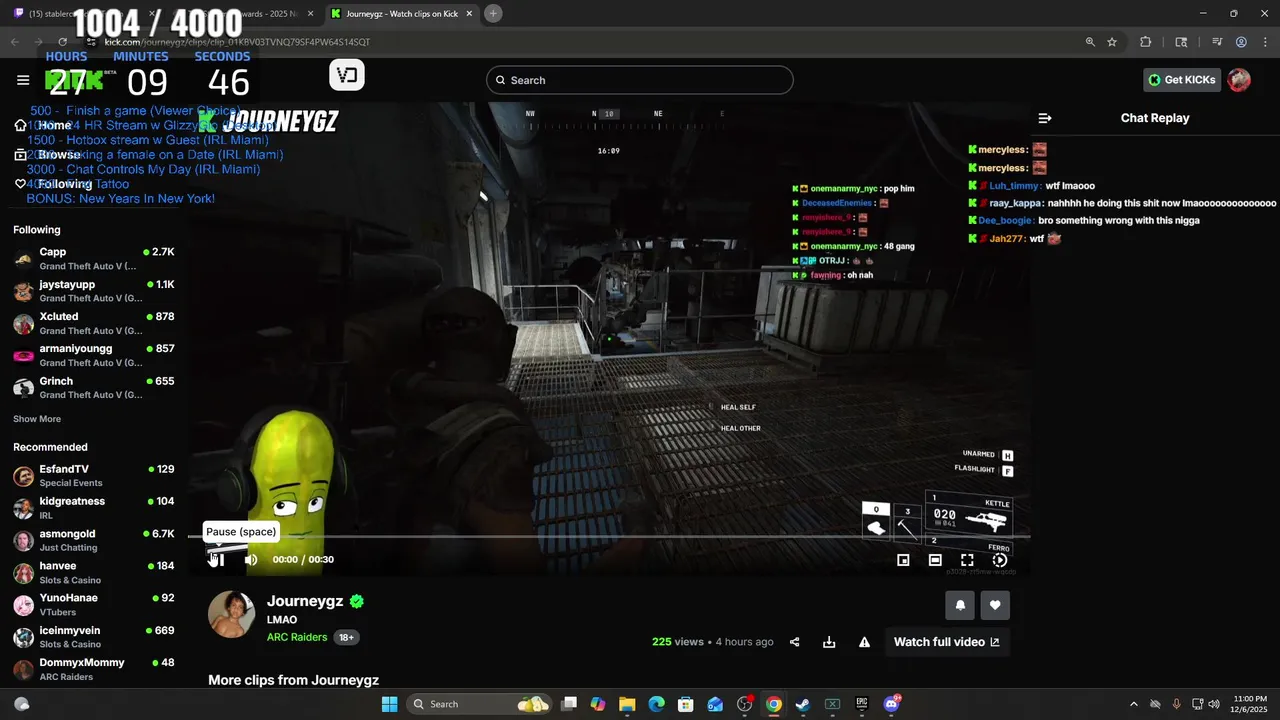This screenshot has height=720, width=1280.
Task: Open jaystayupp's channel in Following list
Action: pyautogui.click(x=94, y=291)
